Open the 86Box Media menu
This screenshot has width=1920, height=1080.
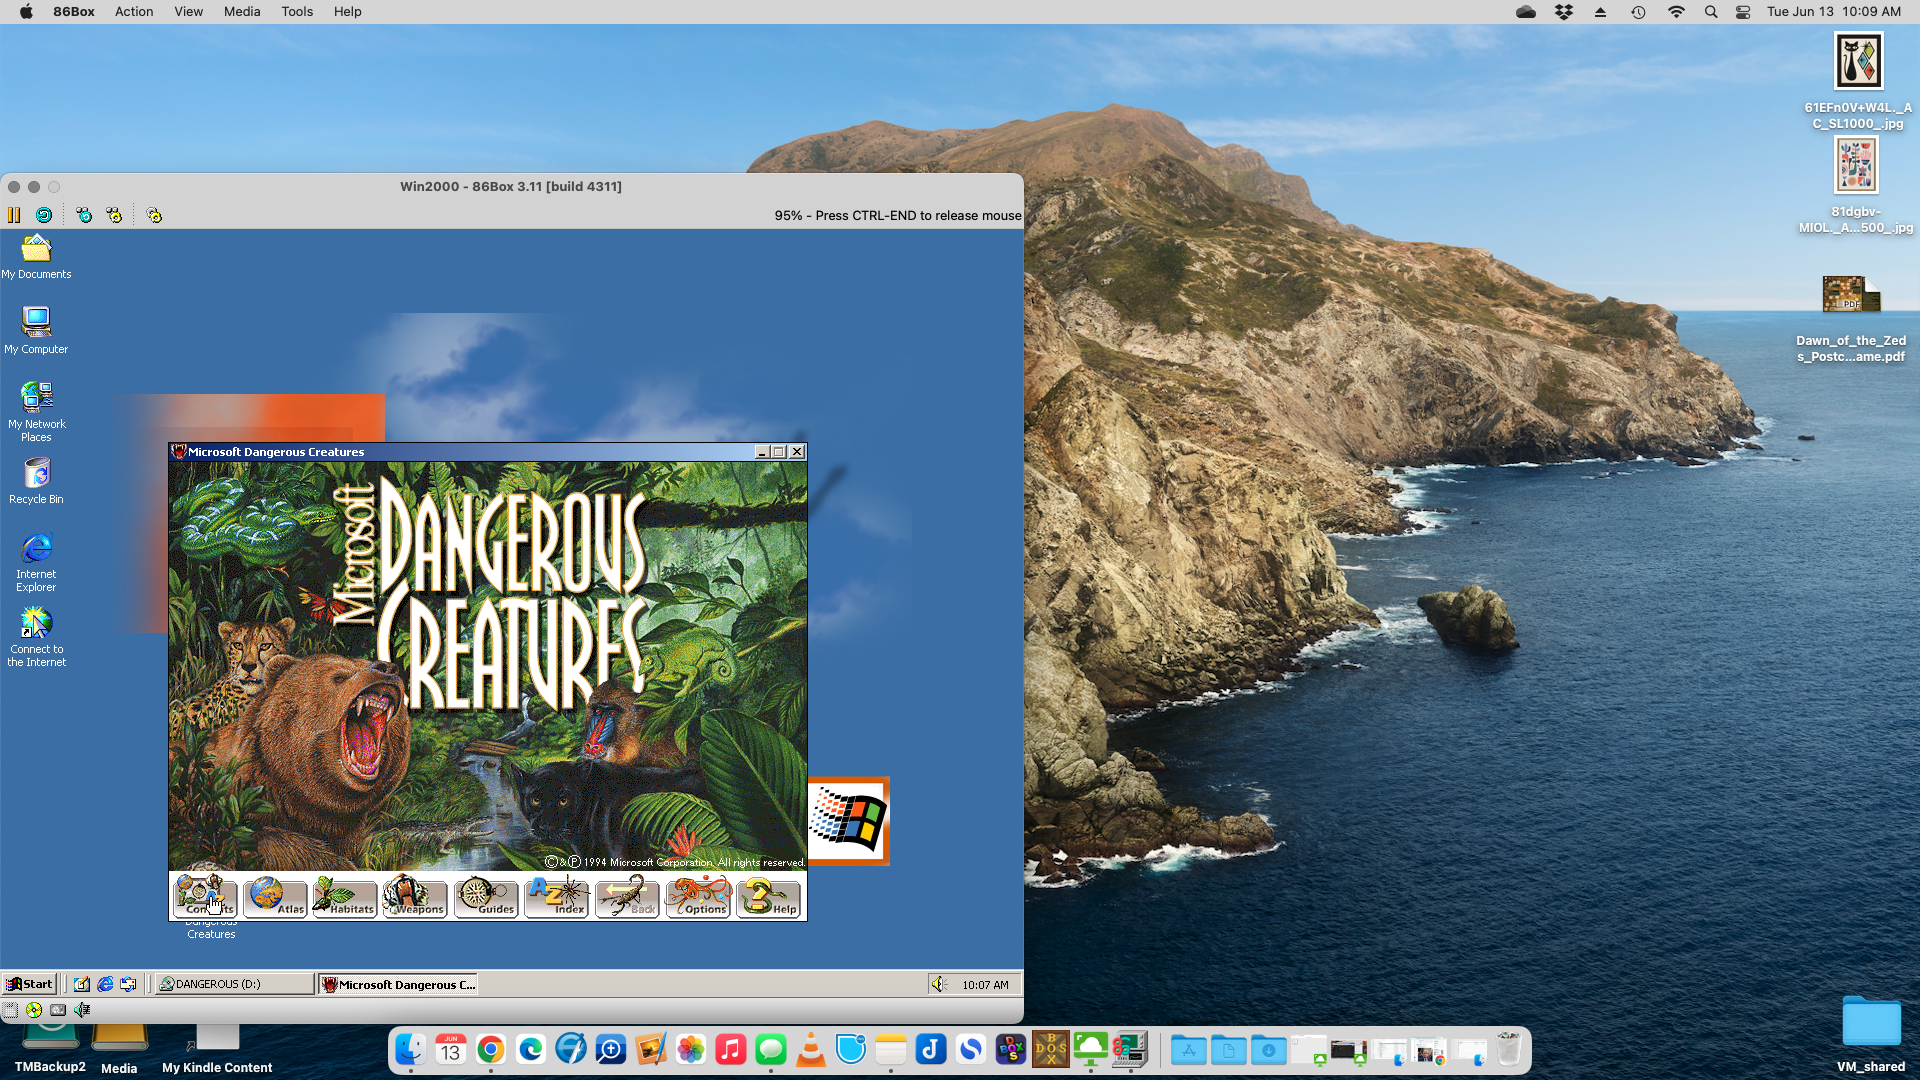(241, 12)
